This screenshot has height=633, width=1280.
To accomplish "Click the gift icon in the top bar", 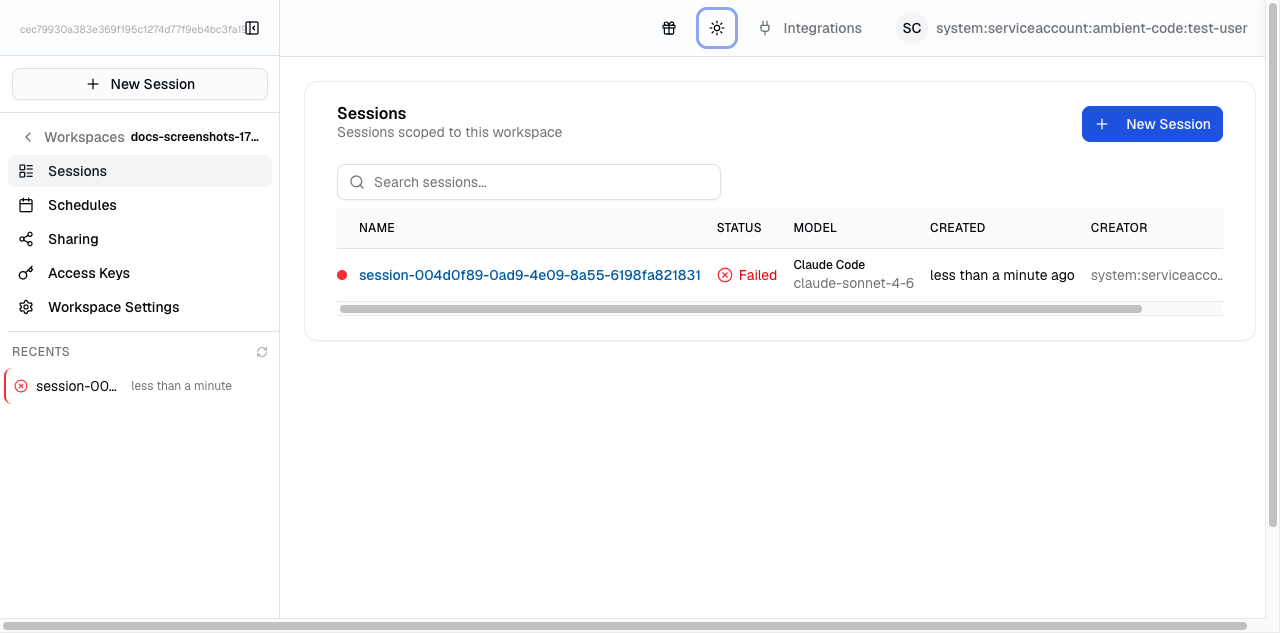I will [669, 28].
